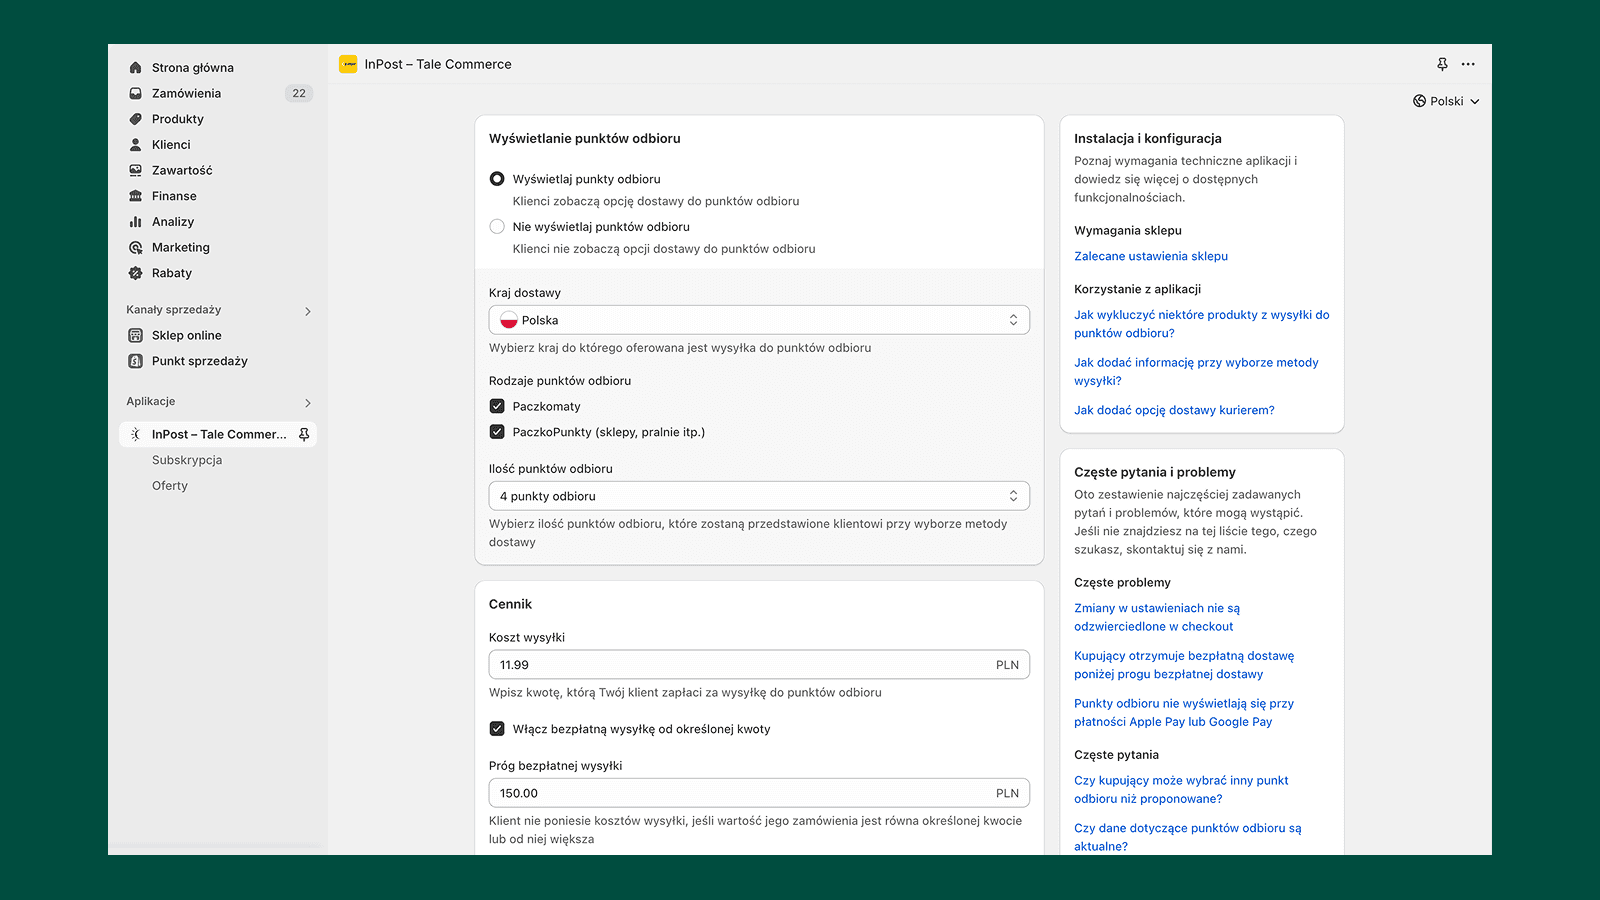Click the Kanały sprzedaży heading
The width and height of the screenshot is (1600, 900).
(x=174, y=310)
